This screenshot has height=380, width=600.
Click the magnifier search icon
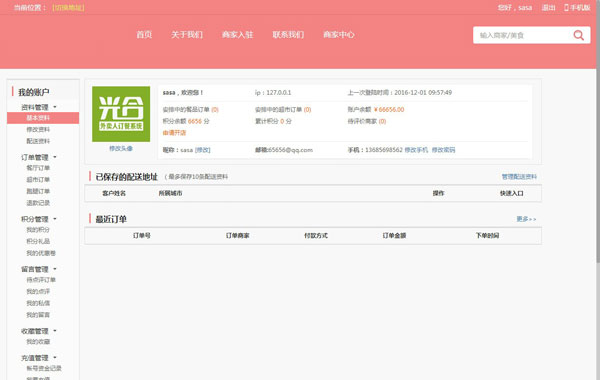pyautogui.click(x=579, y=35)
